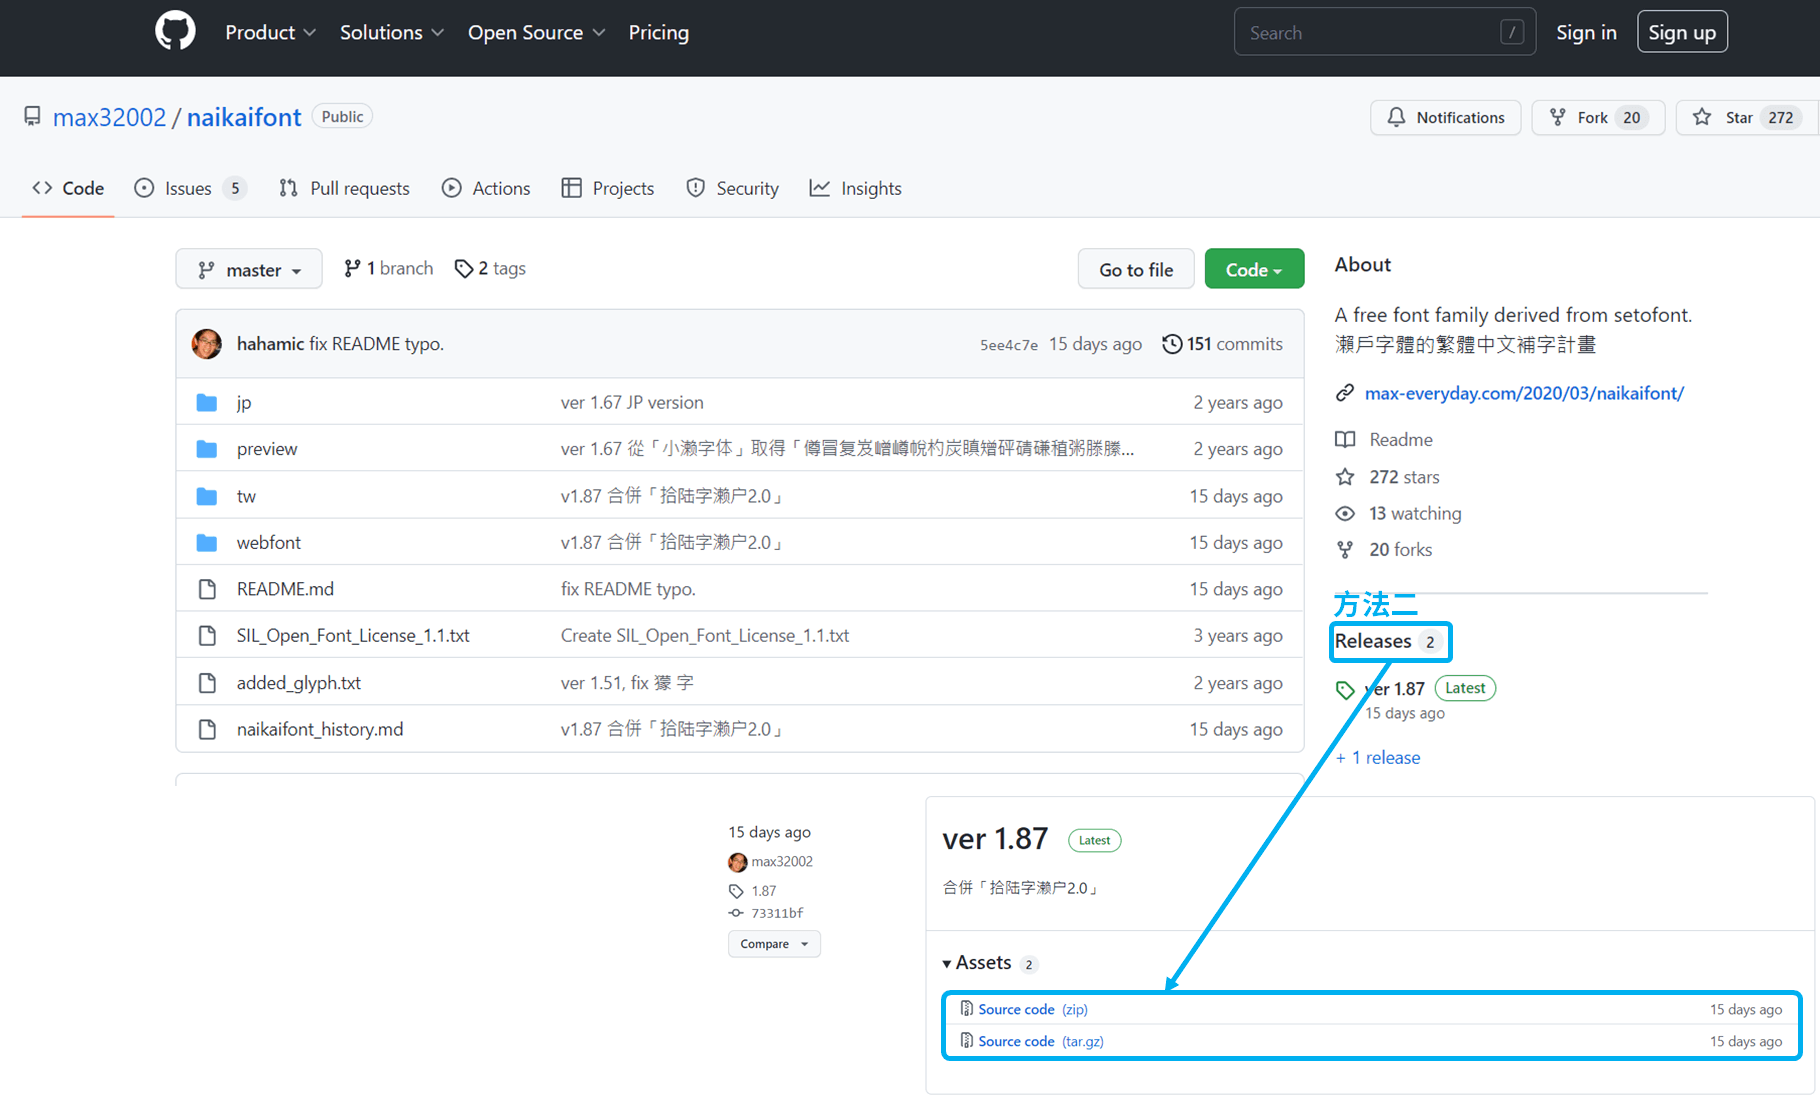Viewport: 1820px width, 1100px height.
Task: Open the naikaifont_history.md file
Action: pos(320,729)
